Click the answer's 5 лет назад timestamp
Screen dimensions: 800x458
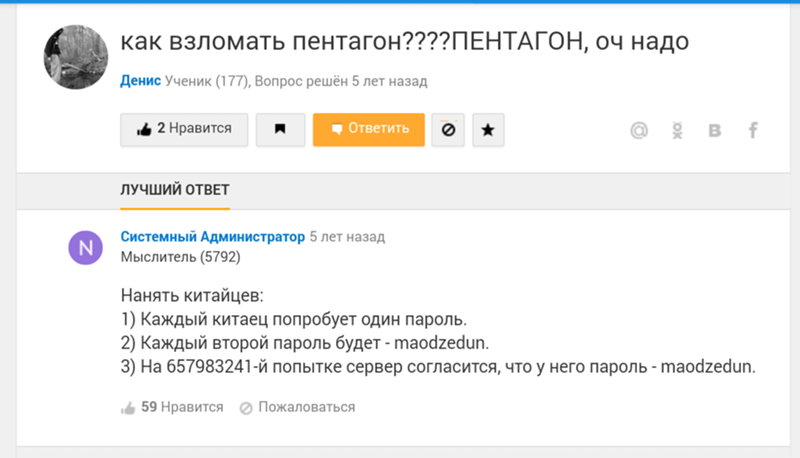click(347, 237)
